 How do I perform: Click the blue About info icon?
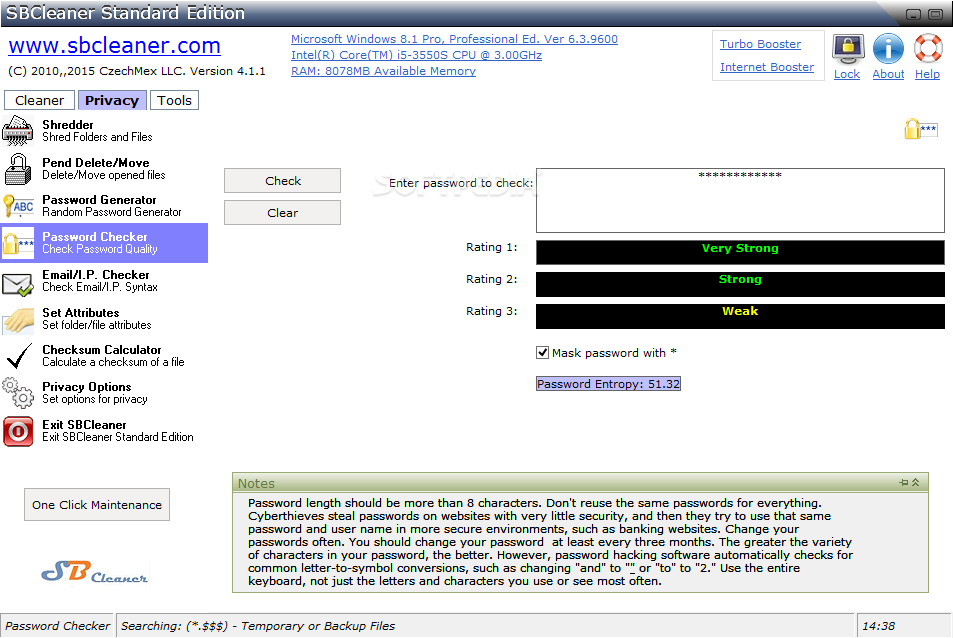888,49
